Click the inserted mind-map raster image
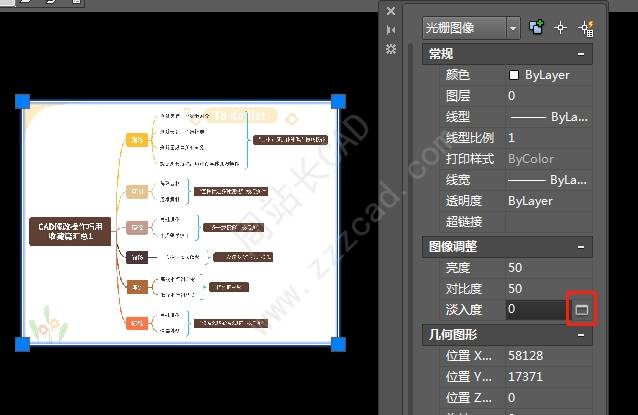Screen dimensions: 638x415 [180, 223]
